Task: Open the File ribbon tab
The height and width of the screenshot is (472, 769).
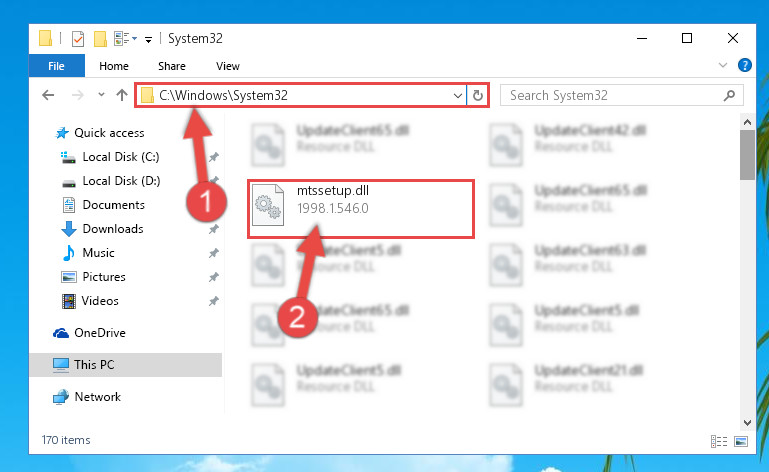Action: click(x=56, y=66)
